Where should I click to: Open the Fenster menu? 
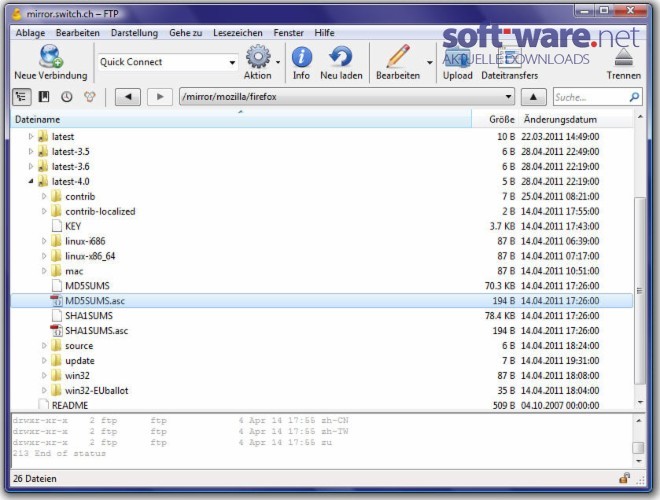coord(288,33)
